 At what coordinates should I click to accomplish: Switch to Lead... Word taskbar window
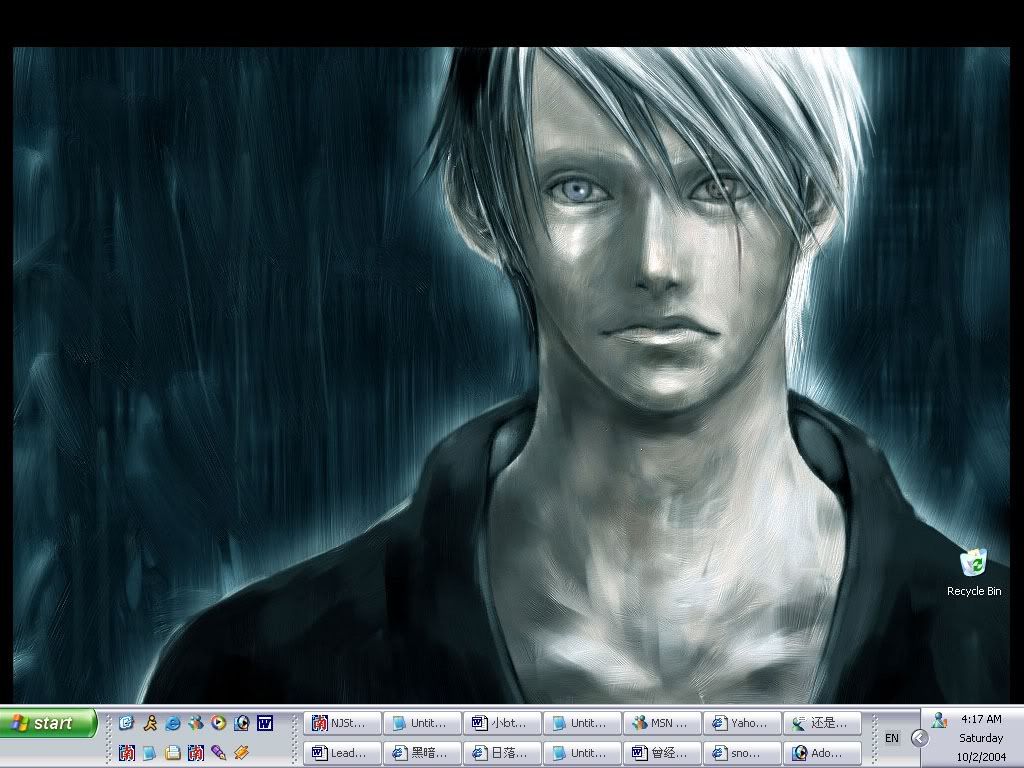[x=342, y=753]
